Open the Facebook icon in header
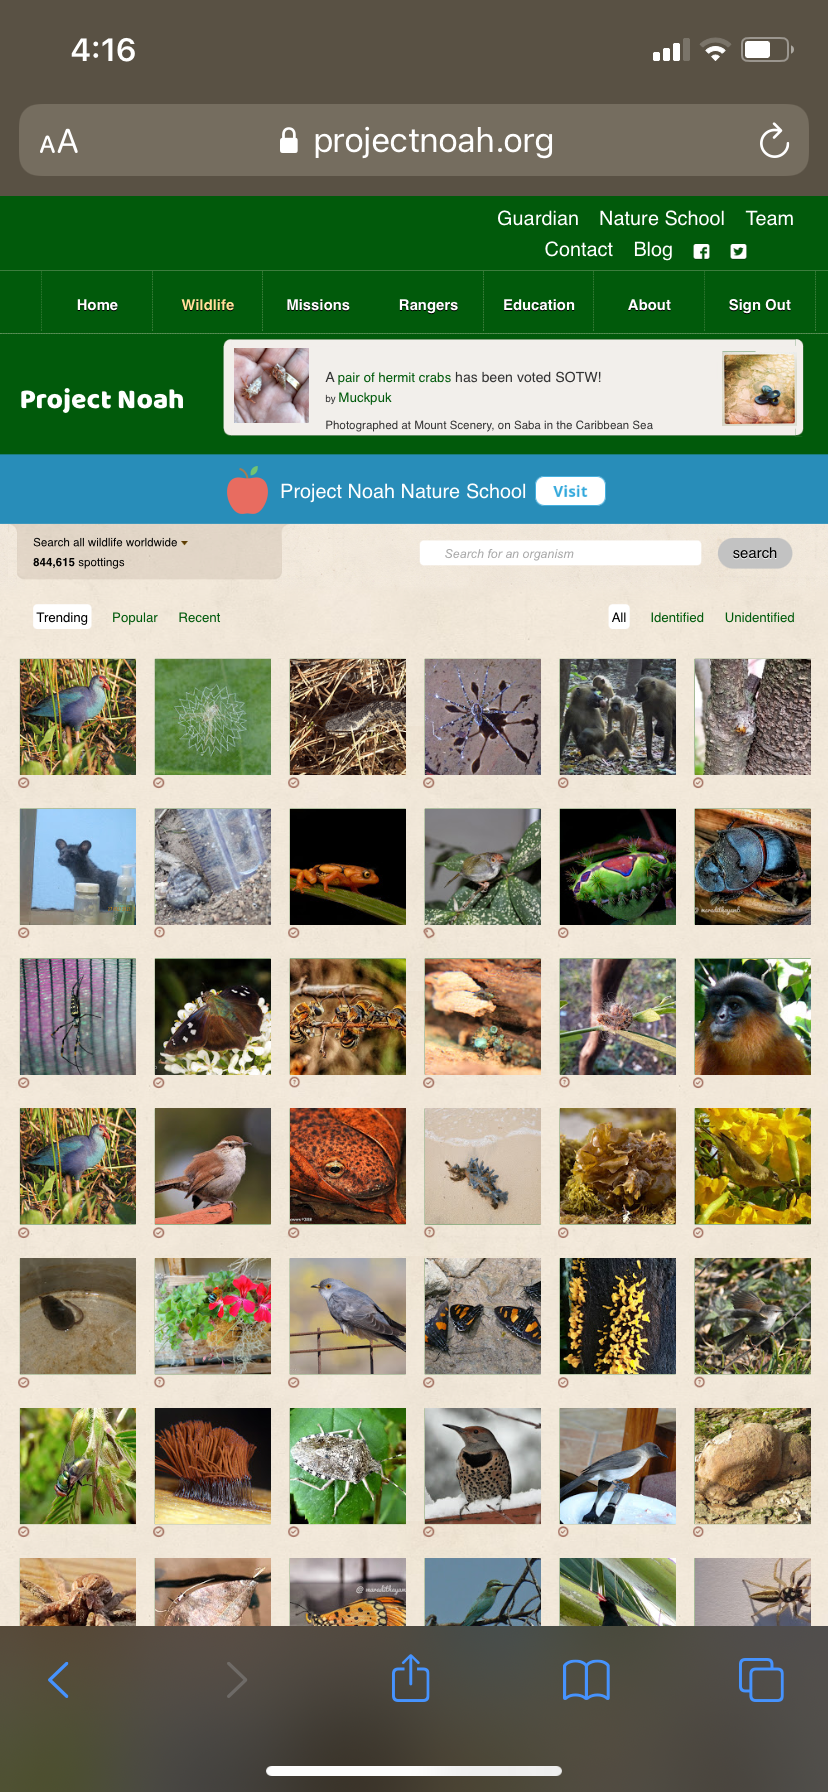The image size is (828, 1792). (x=701, y=251)
